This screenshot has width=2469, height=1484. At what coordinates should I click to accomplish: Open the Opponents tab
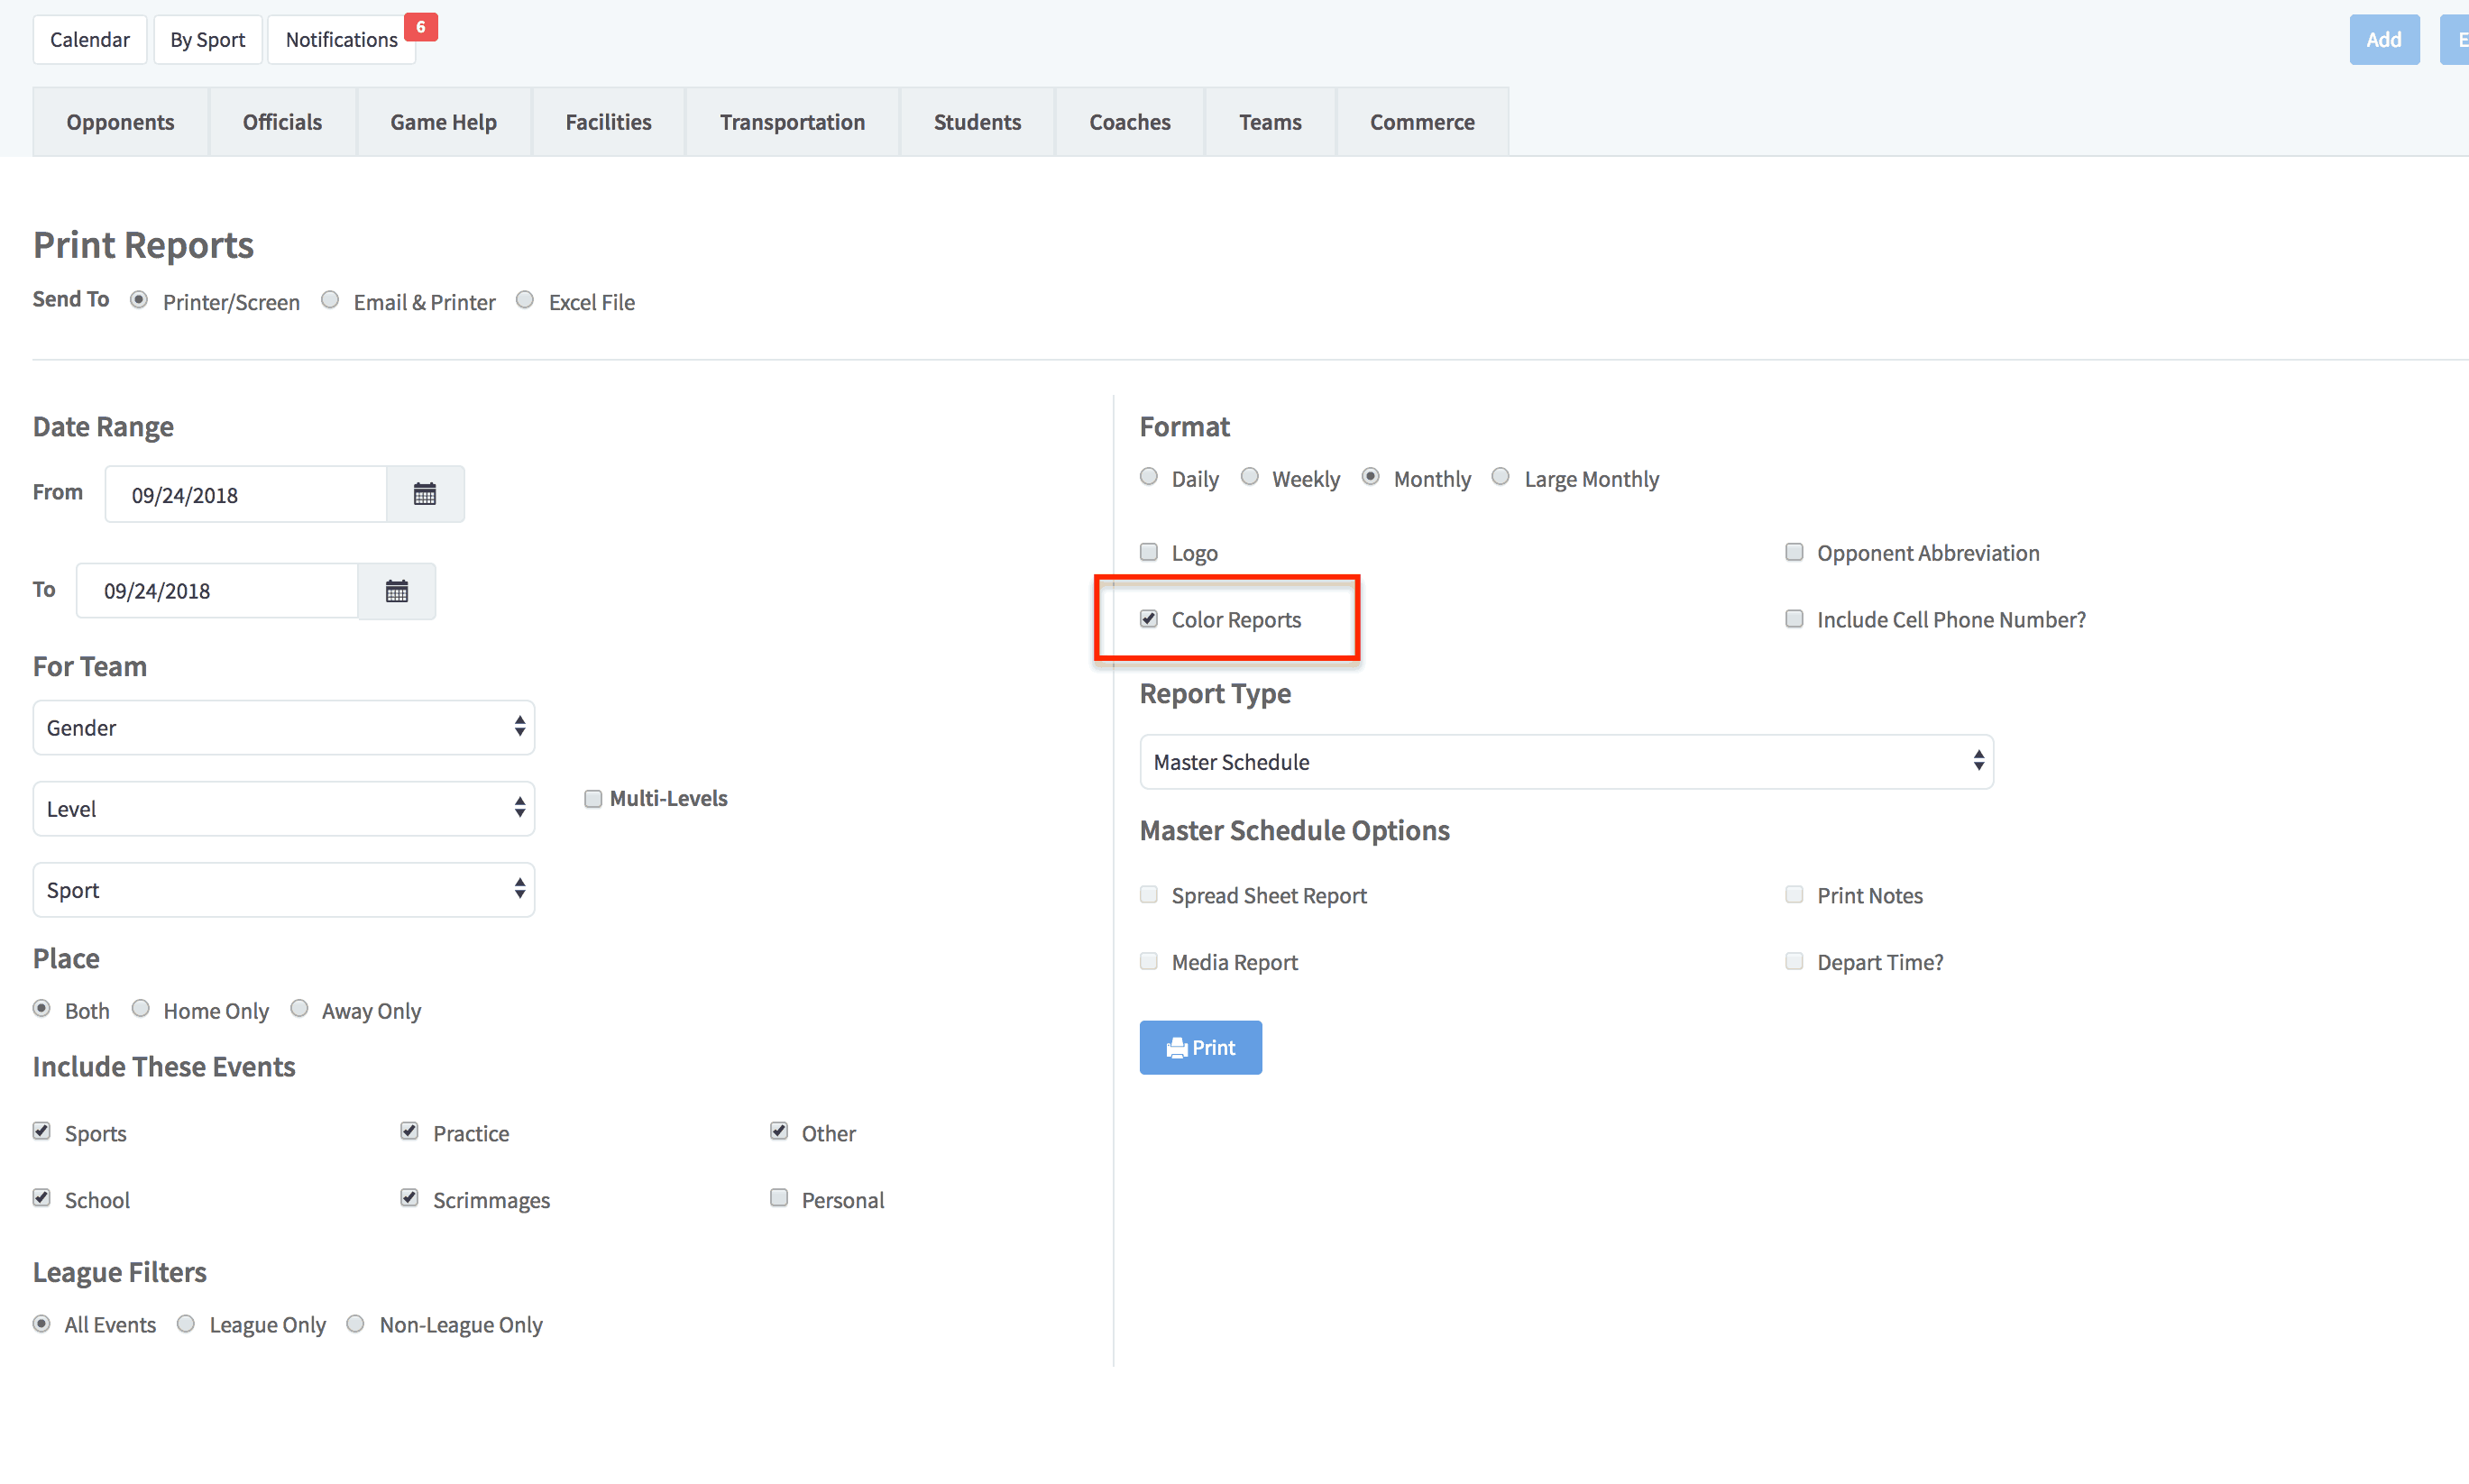pos(121,122)
